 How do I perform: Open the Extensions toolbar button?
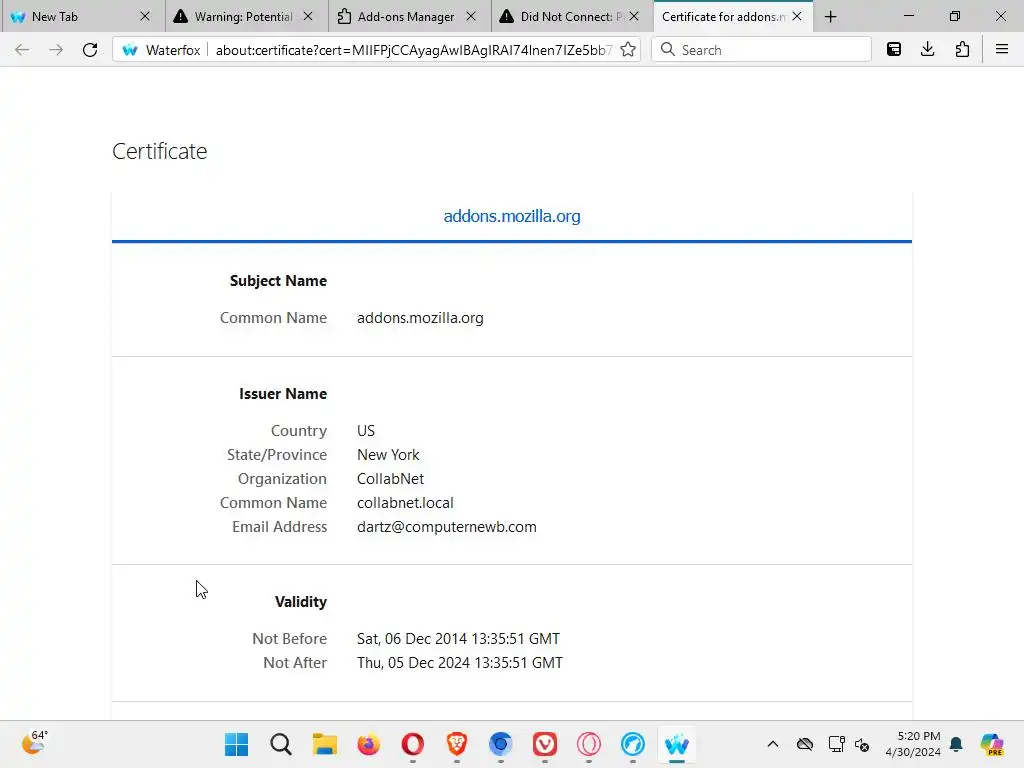coord(962,50)
